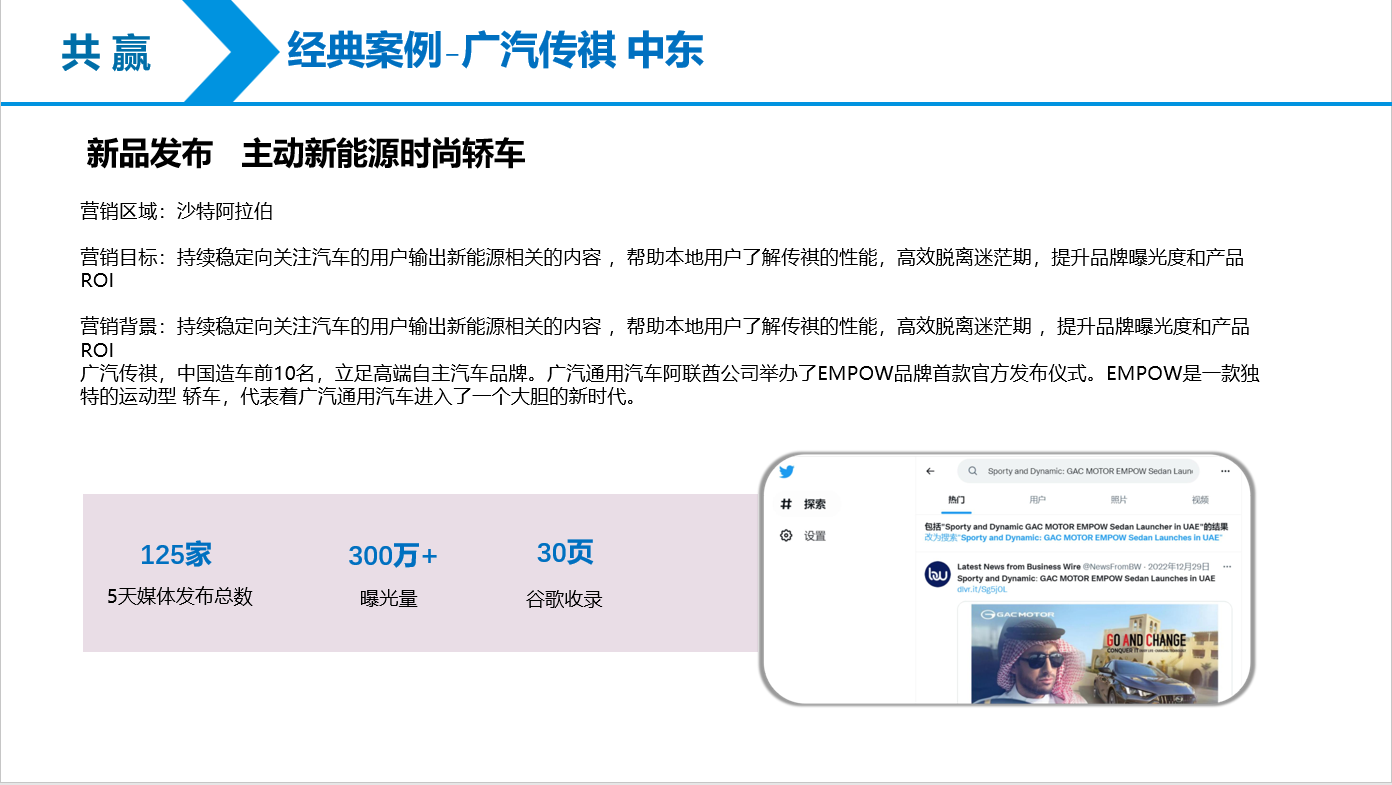Click Latest News from Business Wire name

(x=1018, y=566)
